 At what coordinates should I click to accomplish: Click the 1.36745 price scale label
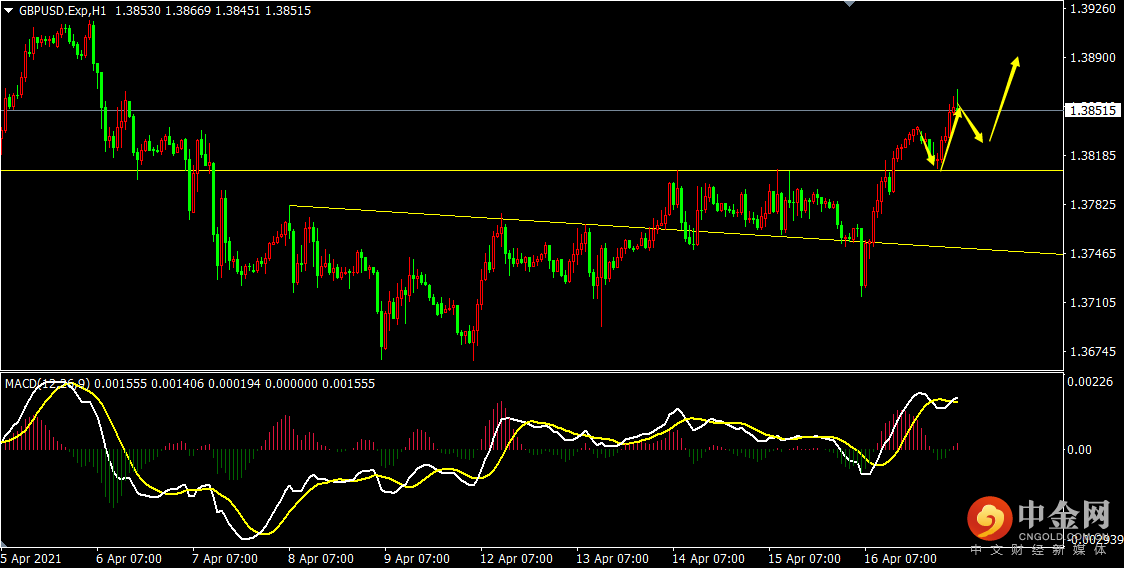1092,351
